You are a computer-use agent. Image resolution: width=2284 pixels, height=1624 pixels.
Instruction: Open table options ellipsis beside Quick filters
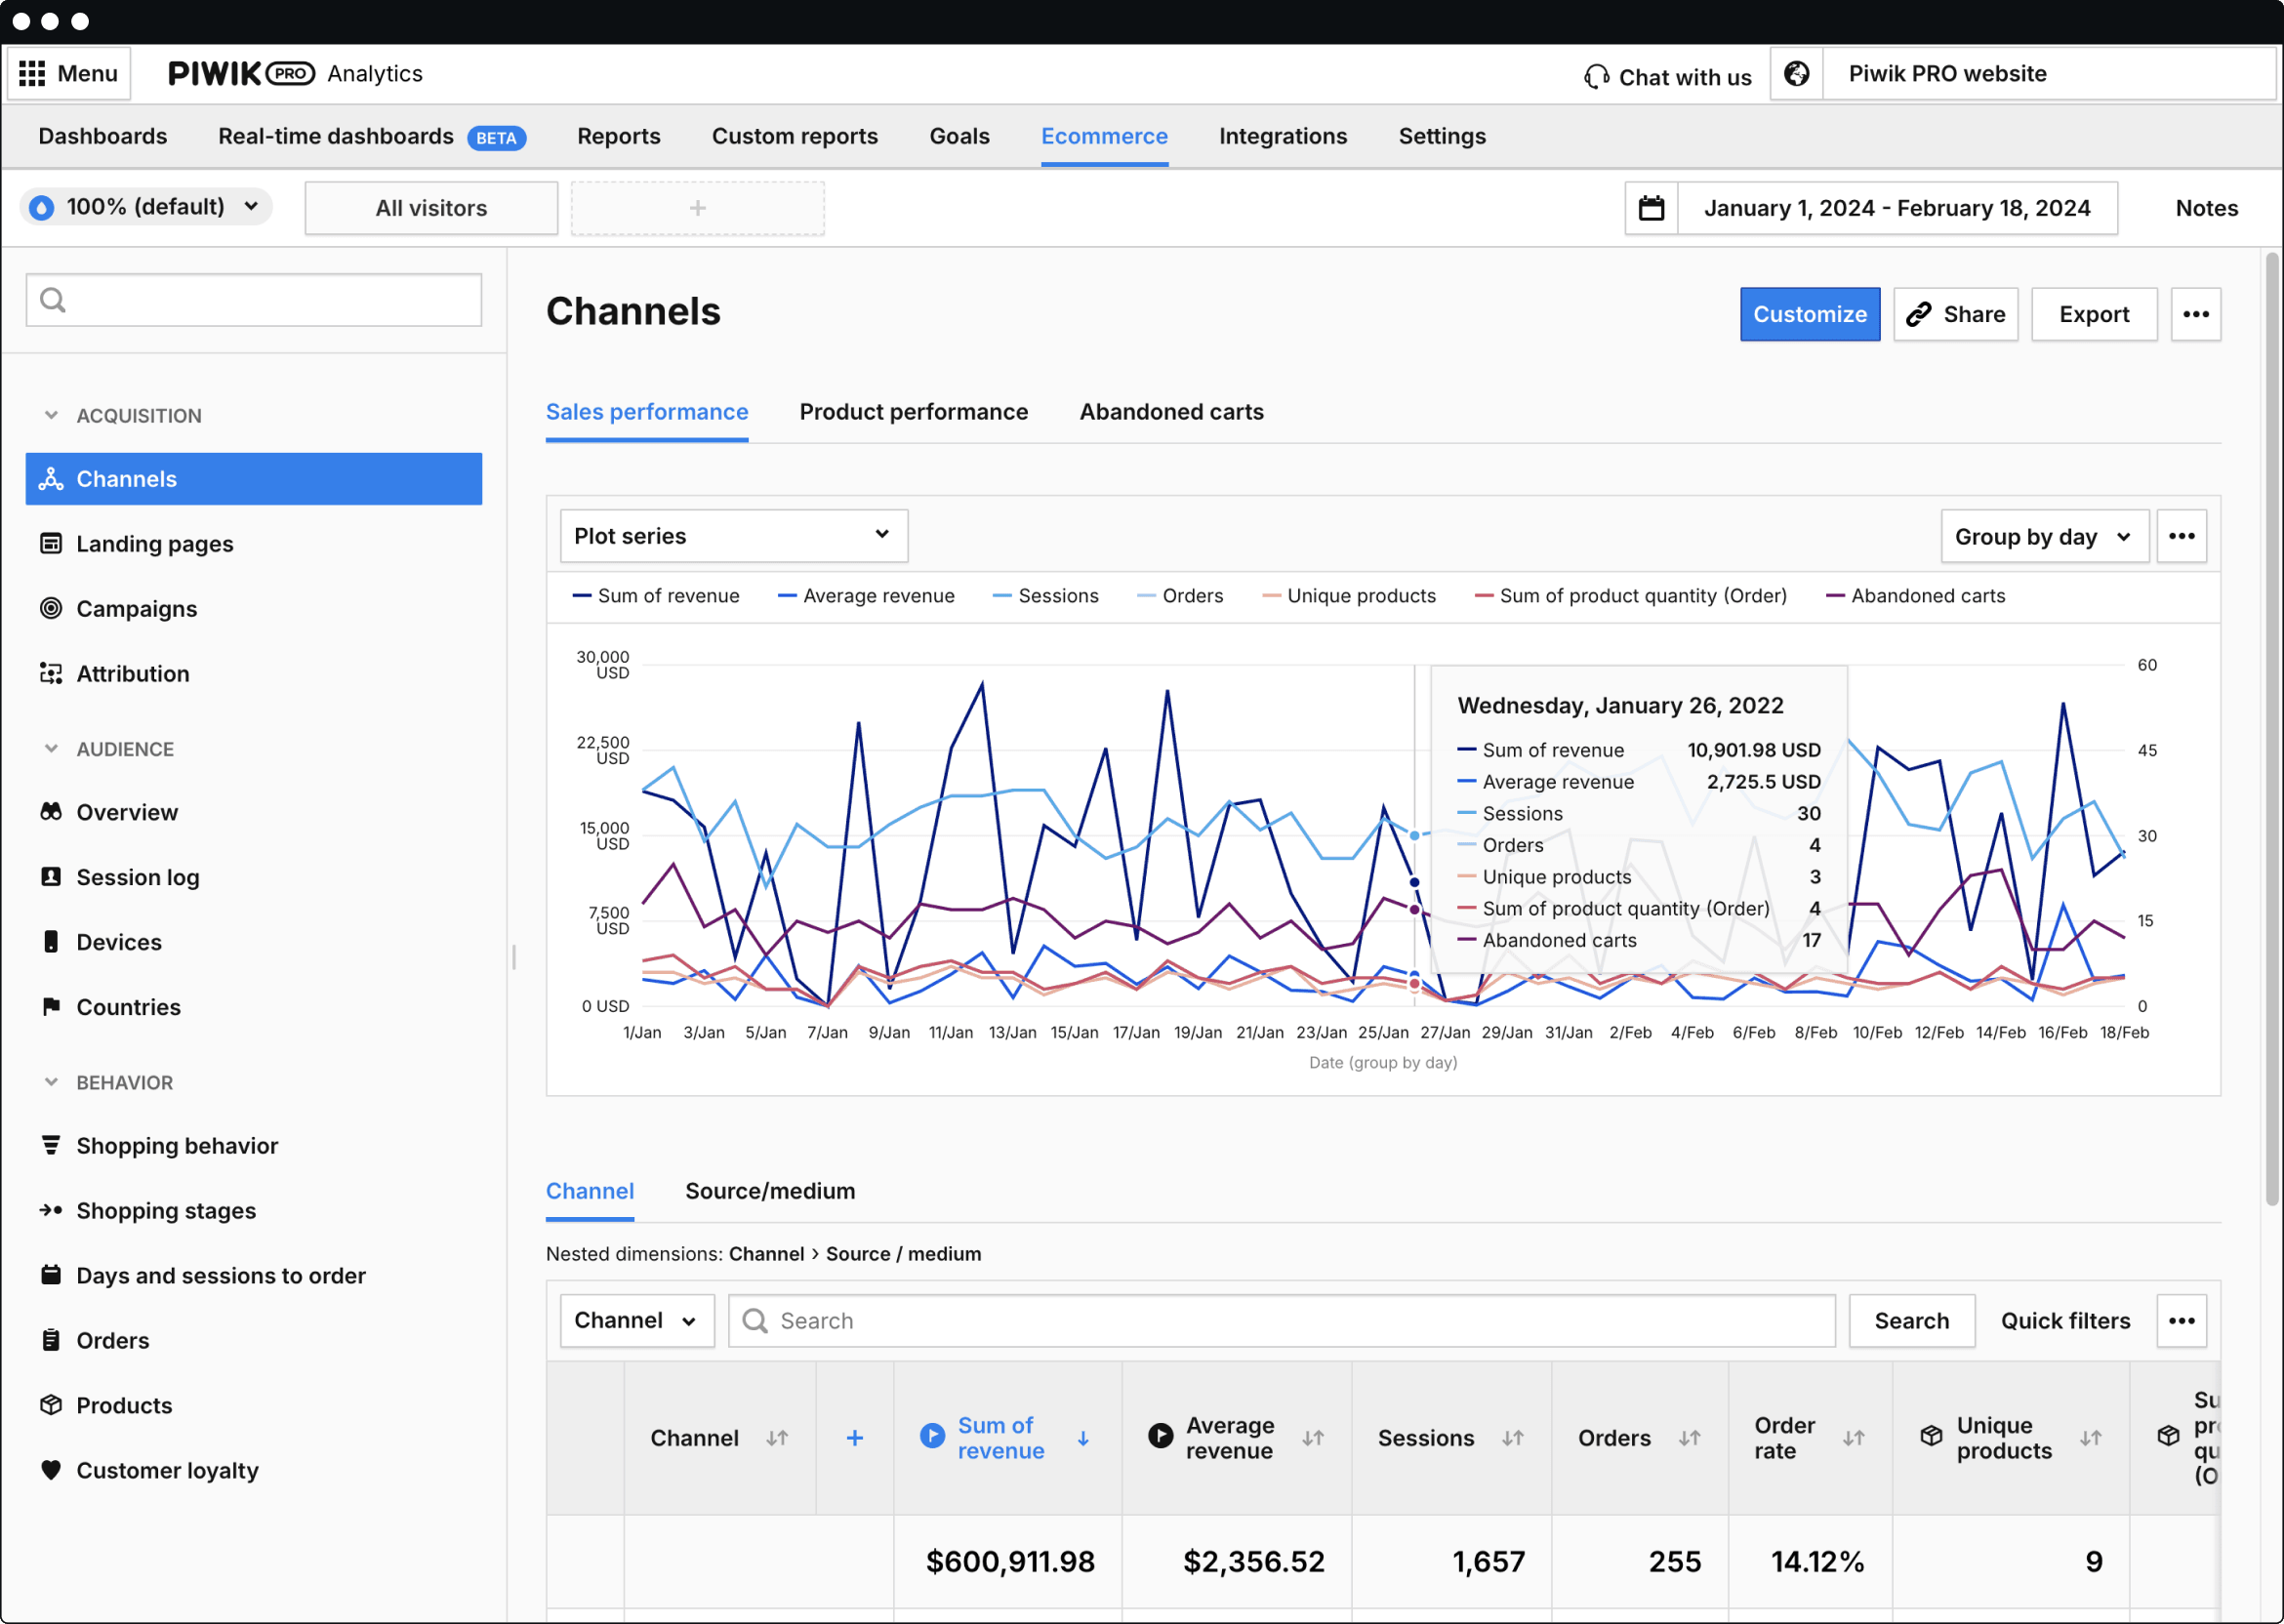(2181, 1322)
